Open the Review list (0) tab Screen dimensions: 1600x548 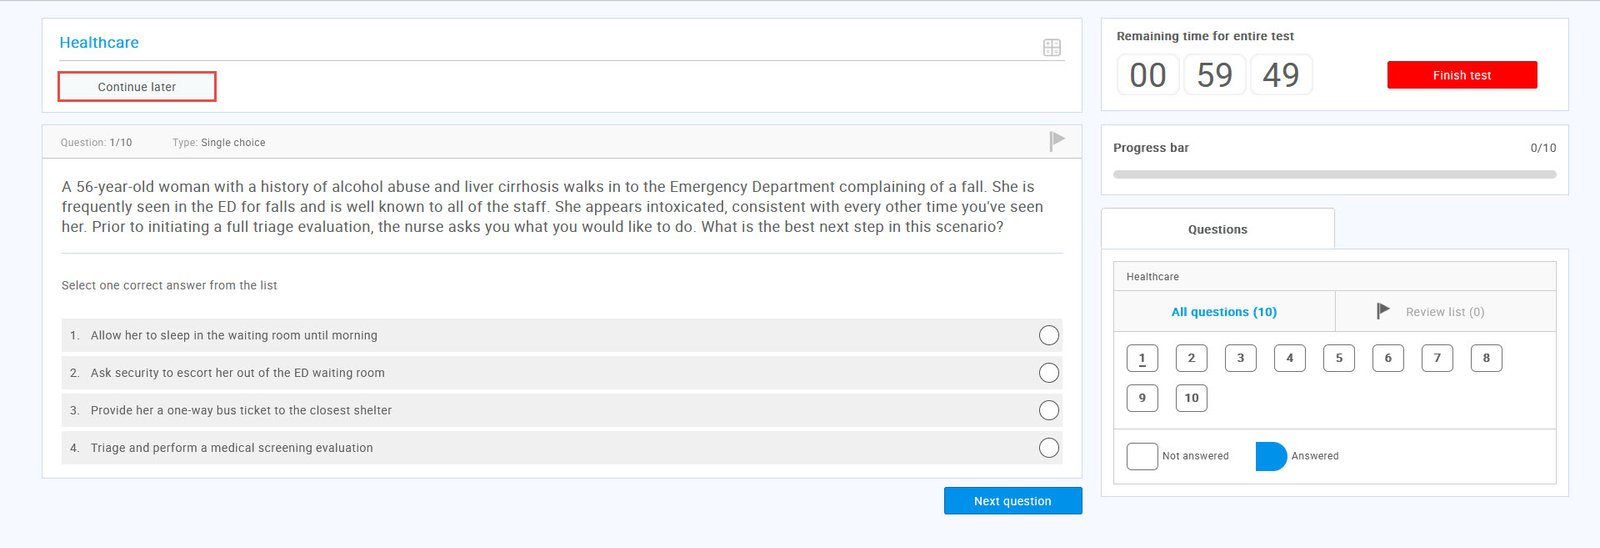tap(1444, 312)
